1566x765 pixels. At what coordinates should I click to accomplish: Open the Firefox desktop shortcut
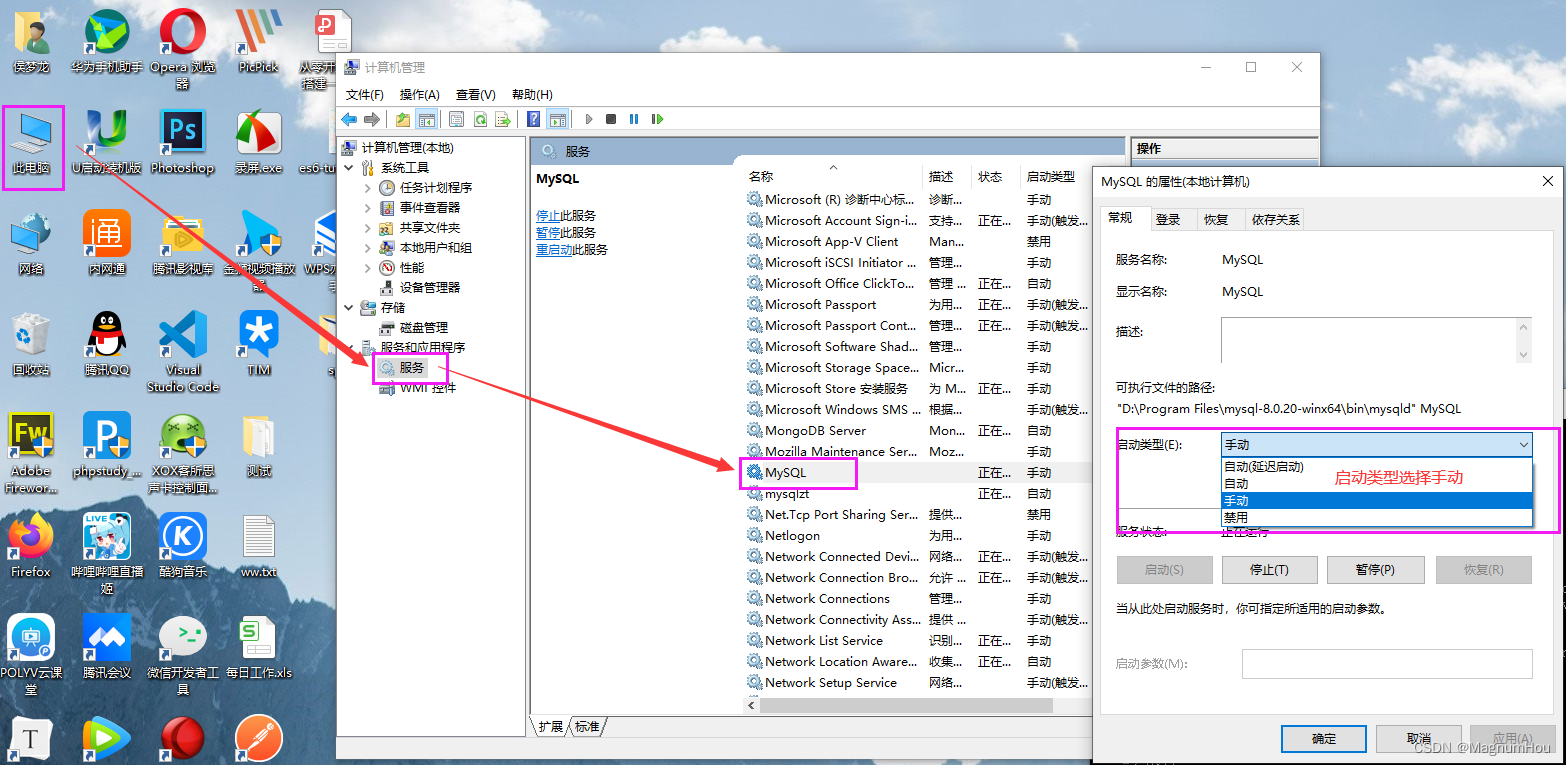coord(31,545)
